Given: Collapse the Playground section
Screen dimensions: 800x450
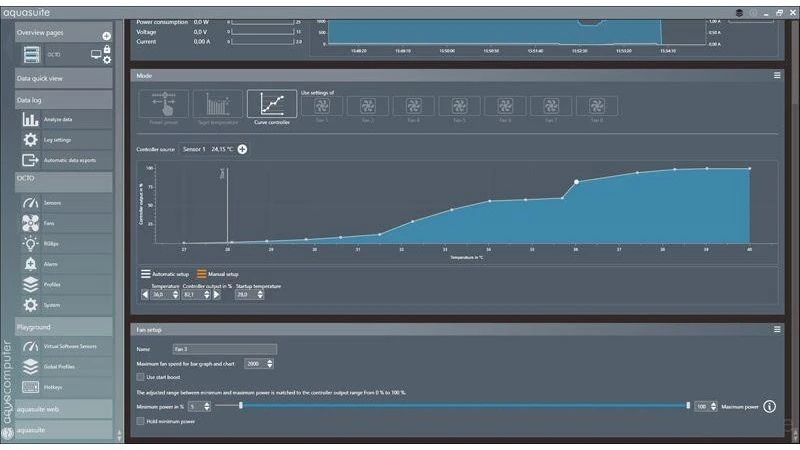Looking at the screenshot, I should coord(64,327).
